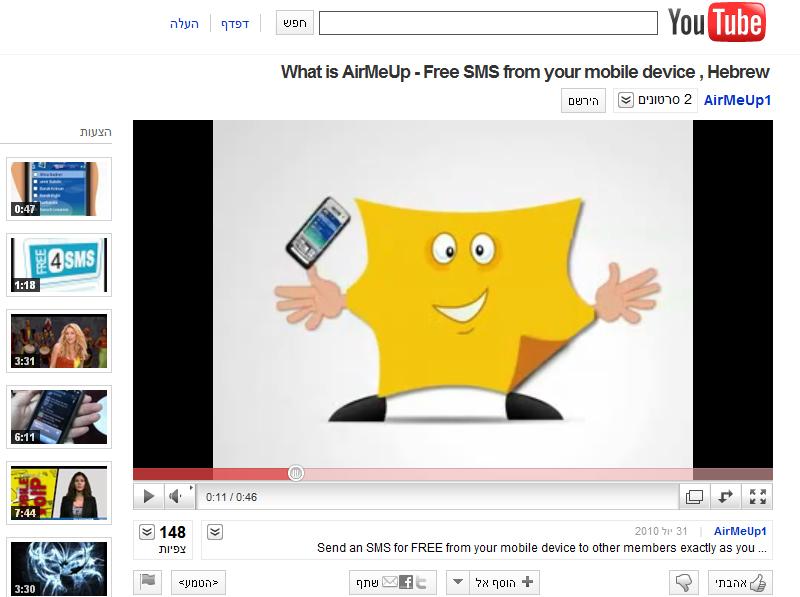Viewport: 800px width, 597px height.
Task: Open the 3:31 suggested video thumbnail
Action: click(59, 341)
